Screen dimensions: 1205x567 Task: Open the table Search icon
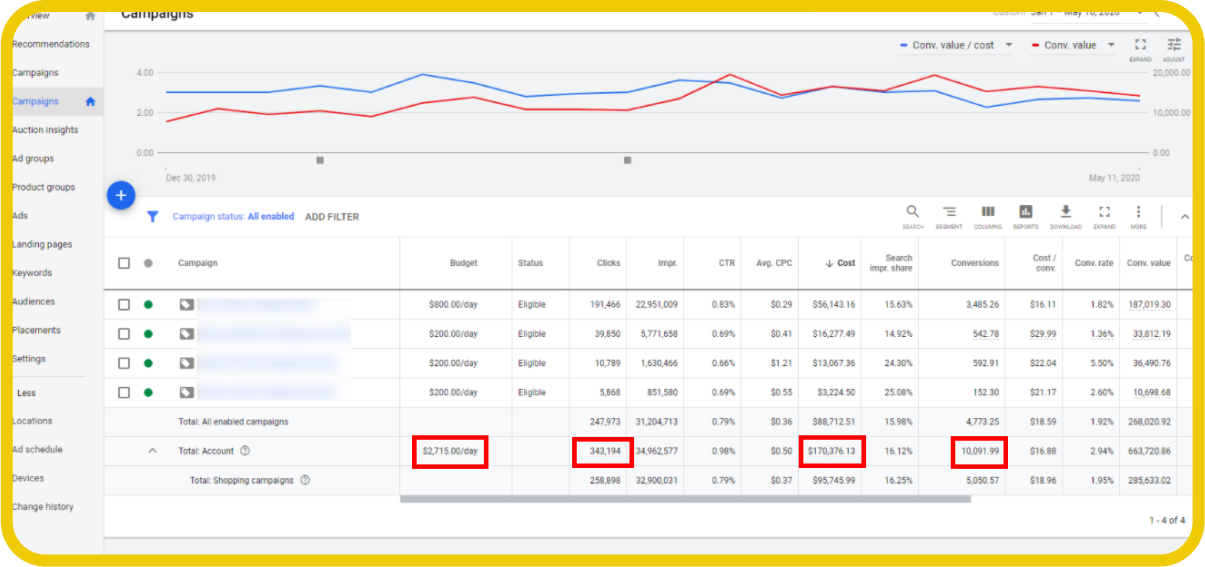pyautogui.click(x=912, y=214)
